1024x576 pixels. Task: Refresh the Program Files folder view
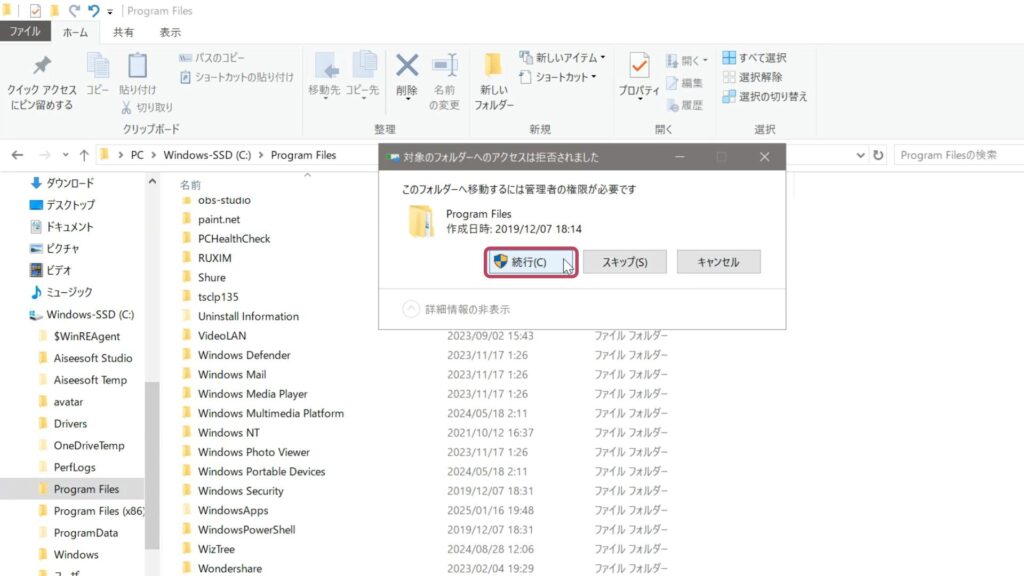(878, 155)
